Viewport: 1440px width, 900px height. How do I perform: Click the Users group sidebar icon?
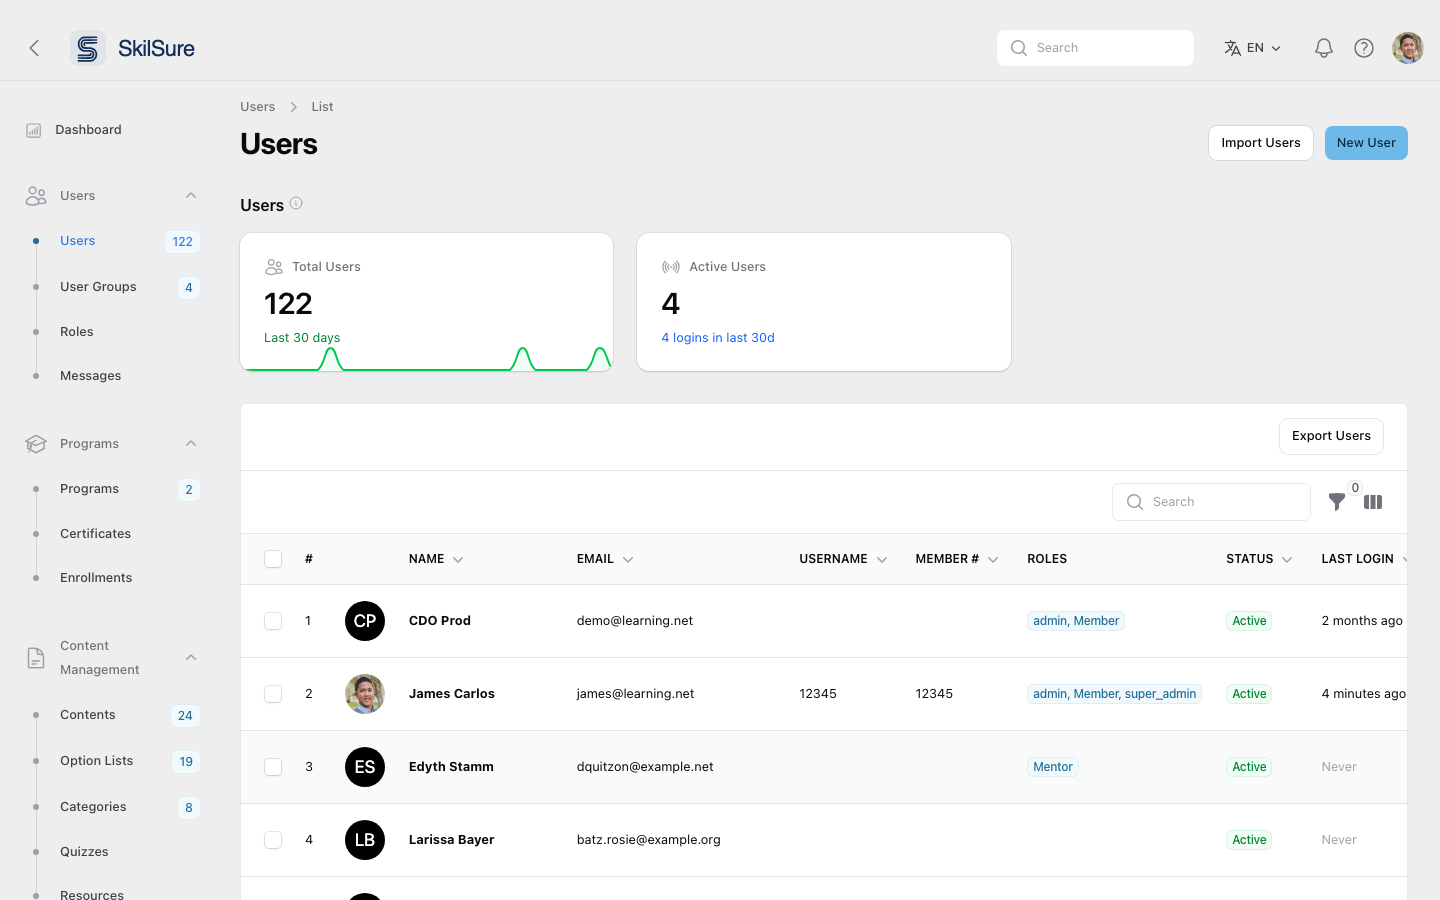click(36, 196)
